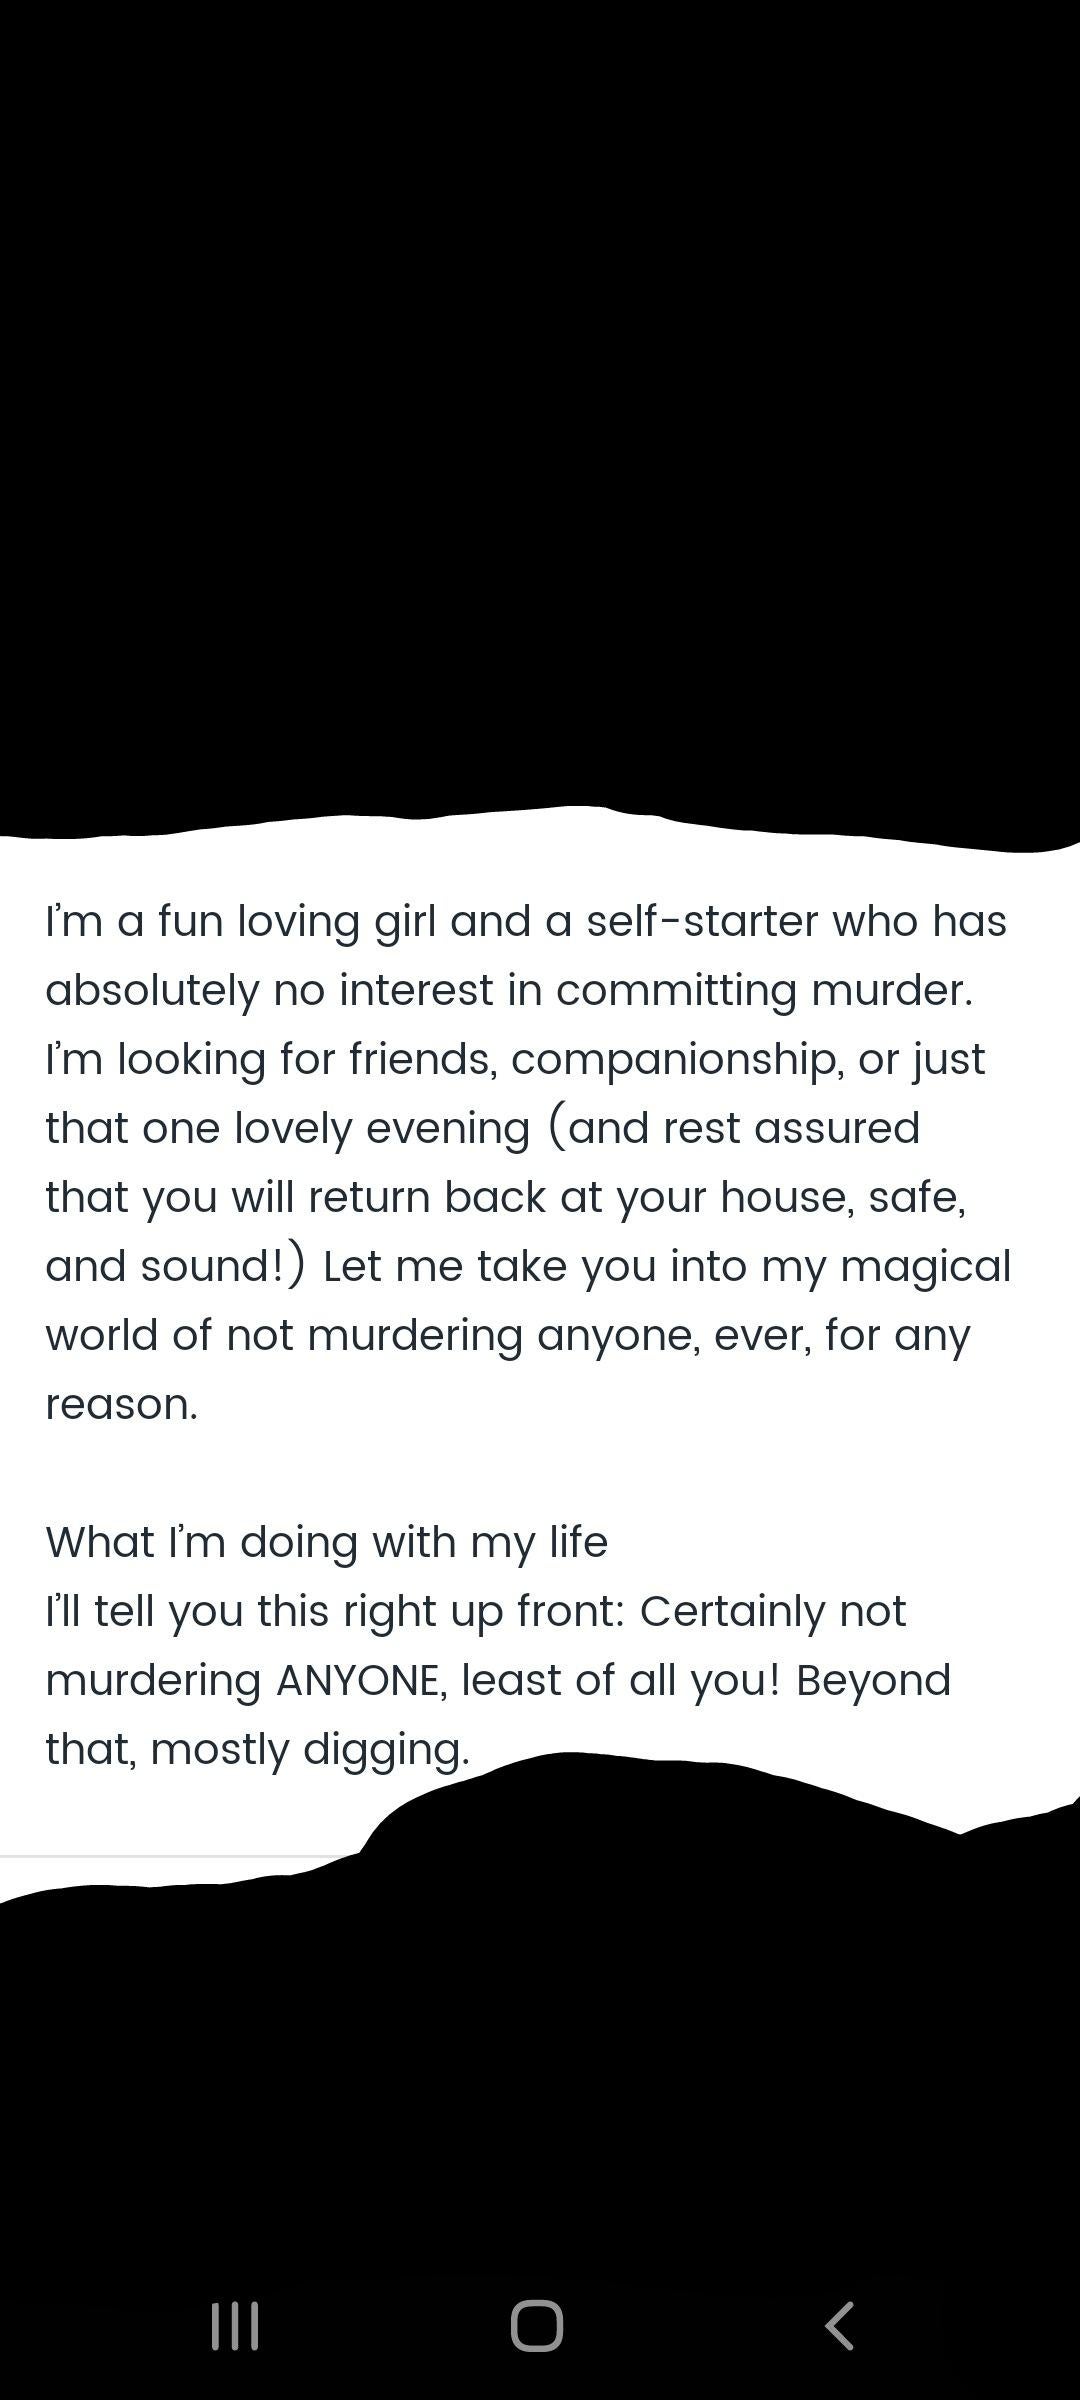Click the word "digging." at the end
This screenshot has width=1080, height=2400.
tap(386, 1750)
